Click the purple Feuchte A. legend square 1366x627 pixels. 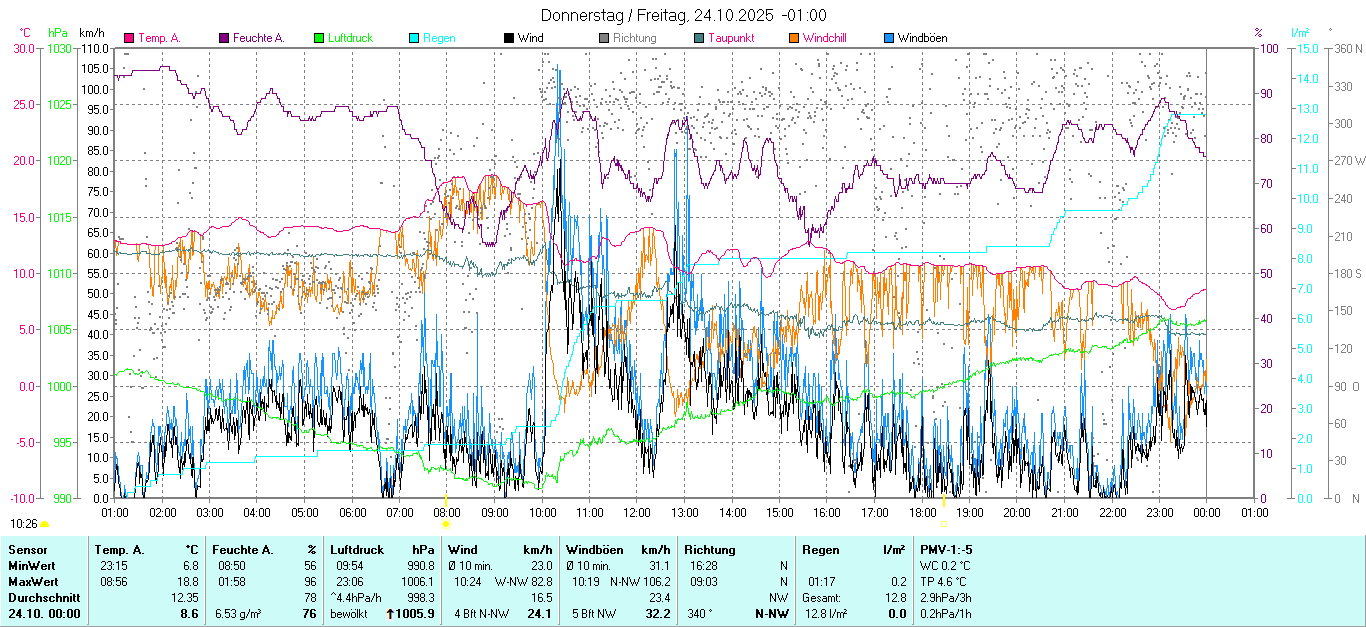click(x=224, y=38)
